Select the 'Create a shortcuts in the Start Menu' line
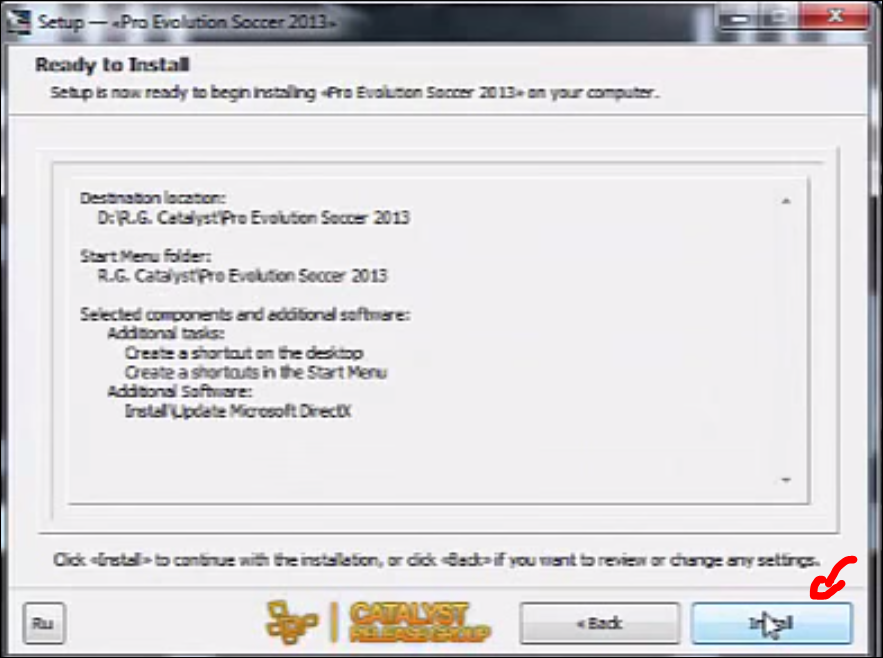This screenshot has height=658, width=883. [256, 372]
